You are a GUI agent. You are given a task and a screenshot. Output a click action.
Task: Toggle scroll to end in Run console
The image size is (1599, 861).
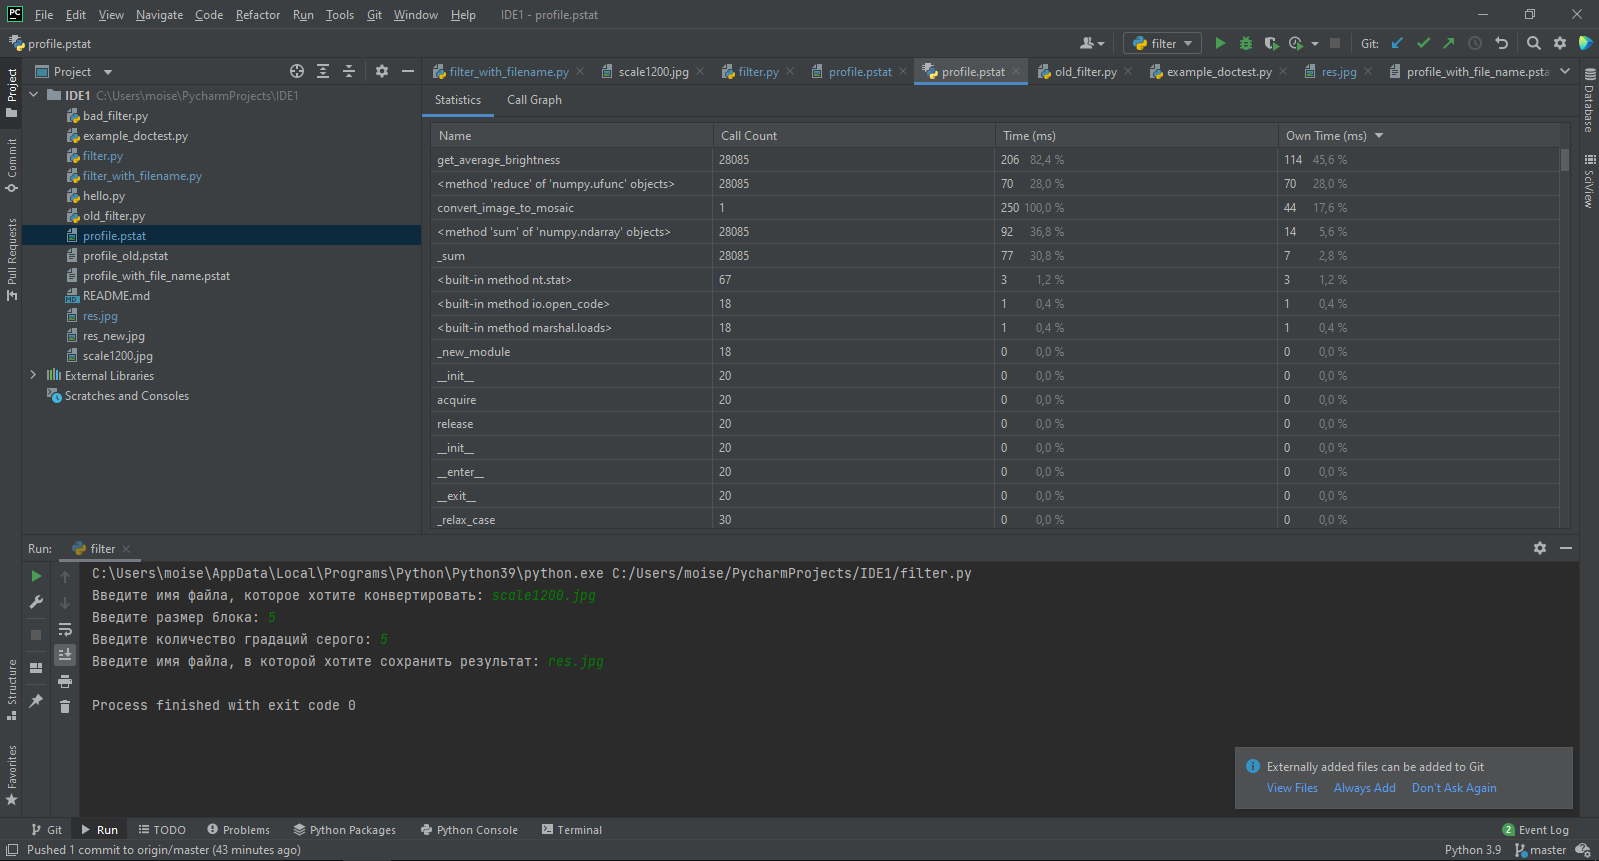[x=65, y=655]
